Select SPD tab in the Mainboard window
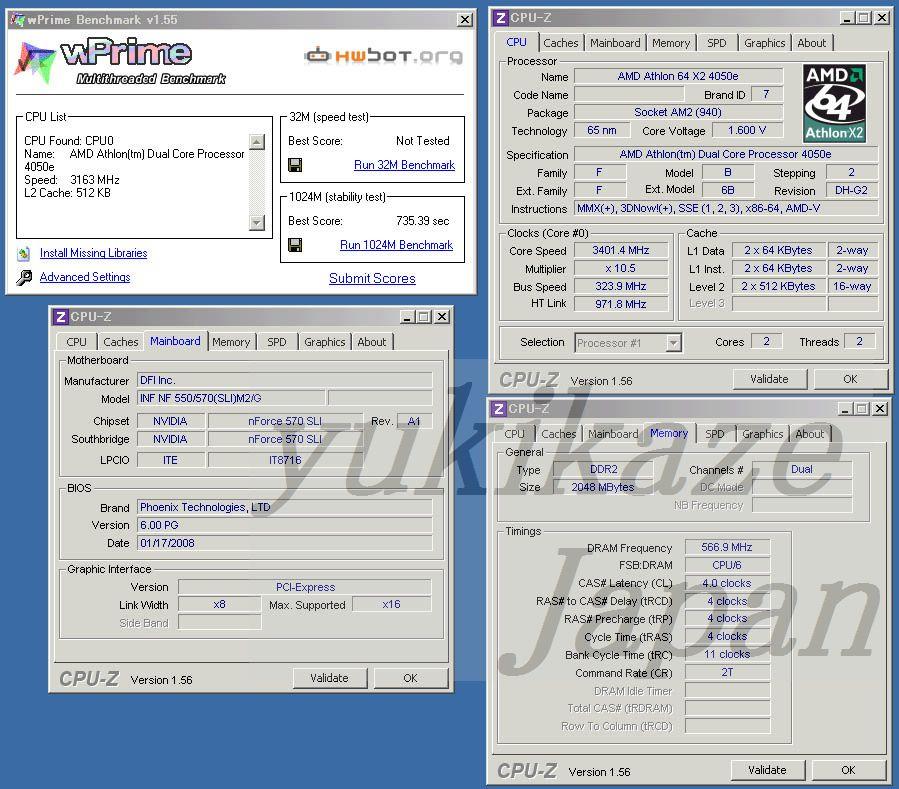Screen dimensions: 899x789 276,342
